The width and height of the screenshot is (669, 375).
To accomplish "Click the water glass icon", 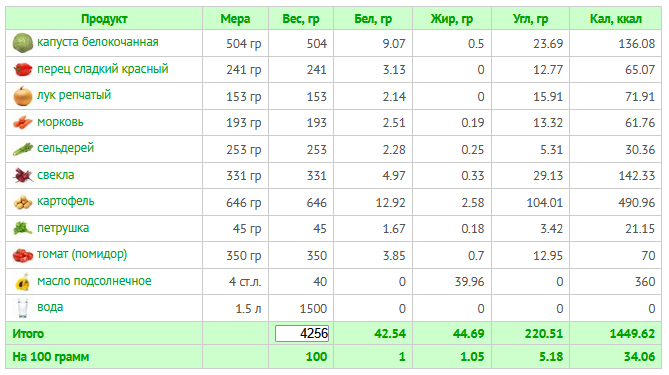I will pos(23,308).
